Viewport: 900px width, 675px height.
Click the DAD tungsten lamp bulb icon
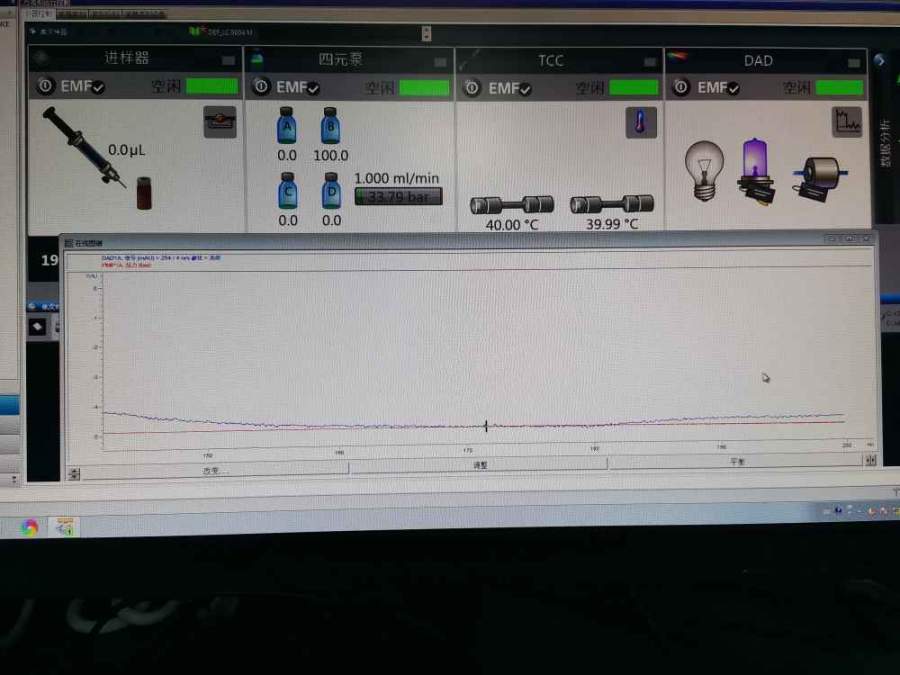[704, 170]
